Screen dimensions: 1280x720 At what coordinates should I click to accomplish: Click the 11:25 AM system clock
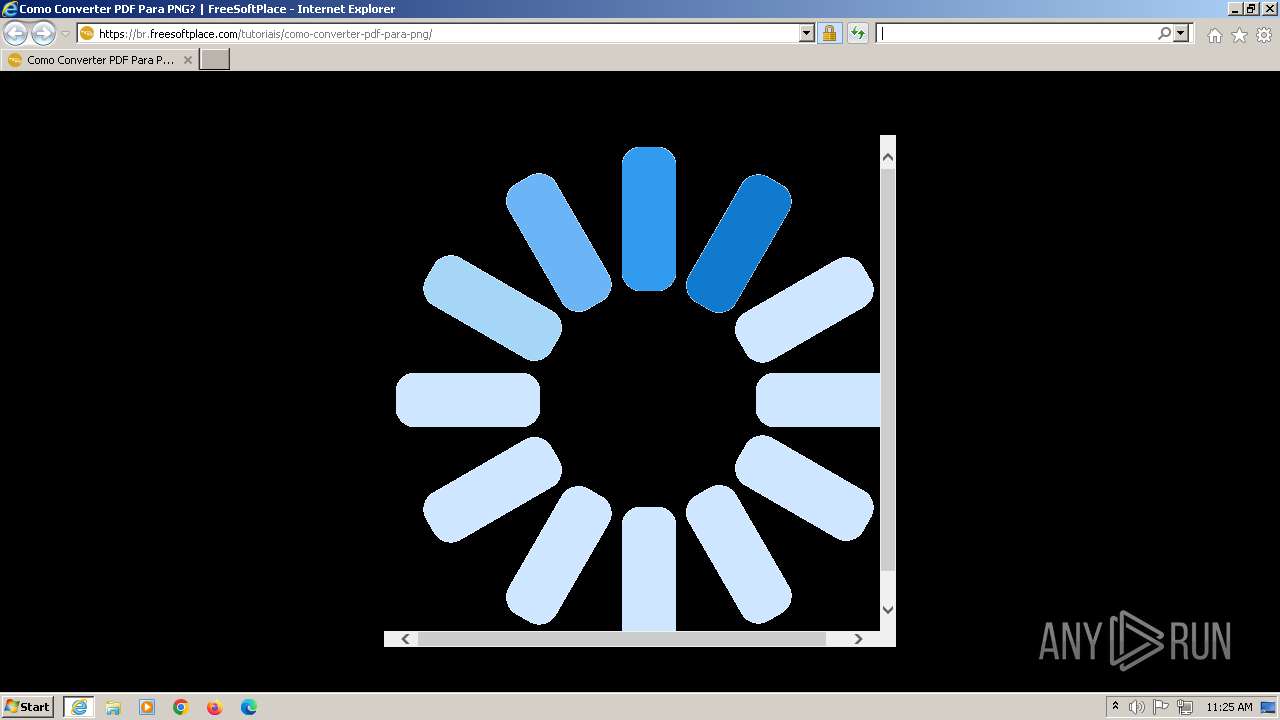[1229, 707]
